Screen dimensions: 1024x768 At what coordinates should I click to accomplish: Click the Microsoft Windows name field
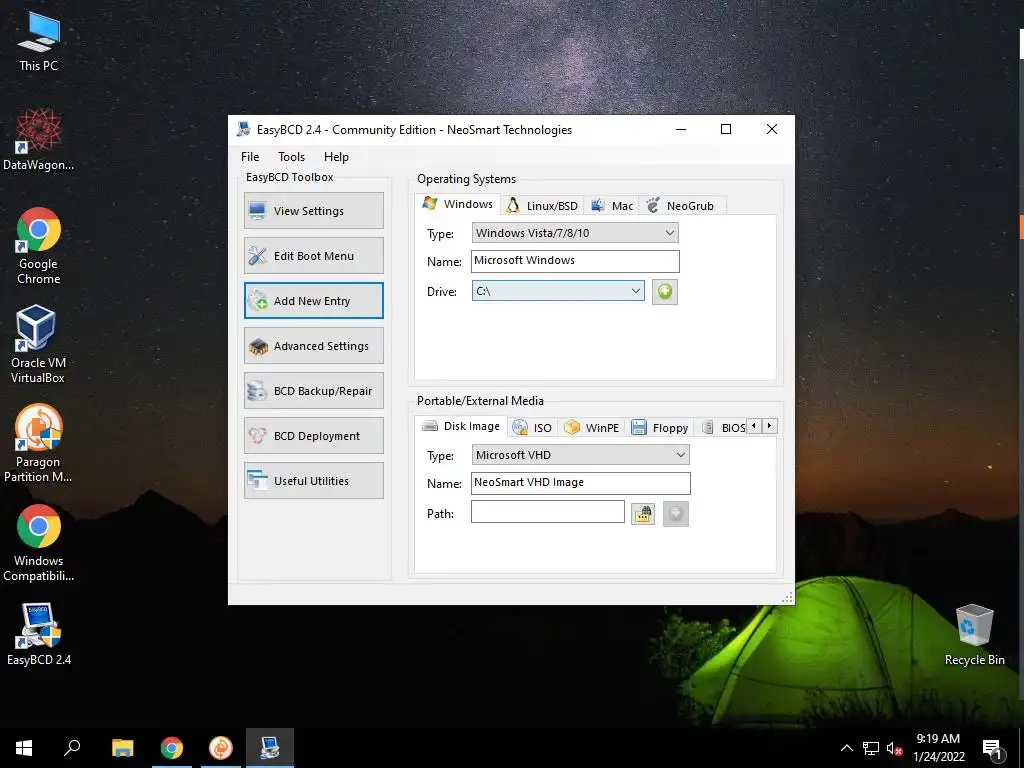click(575, 261)
